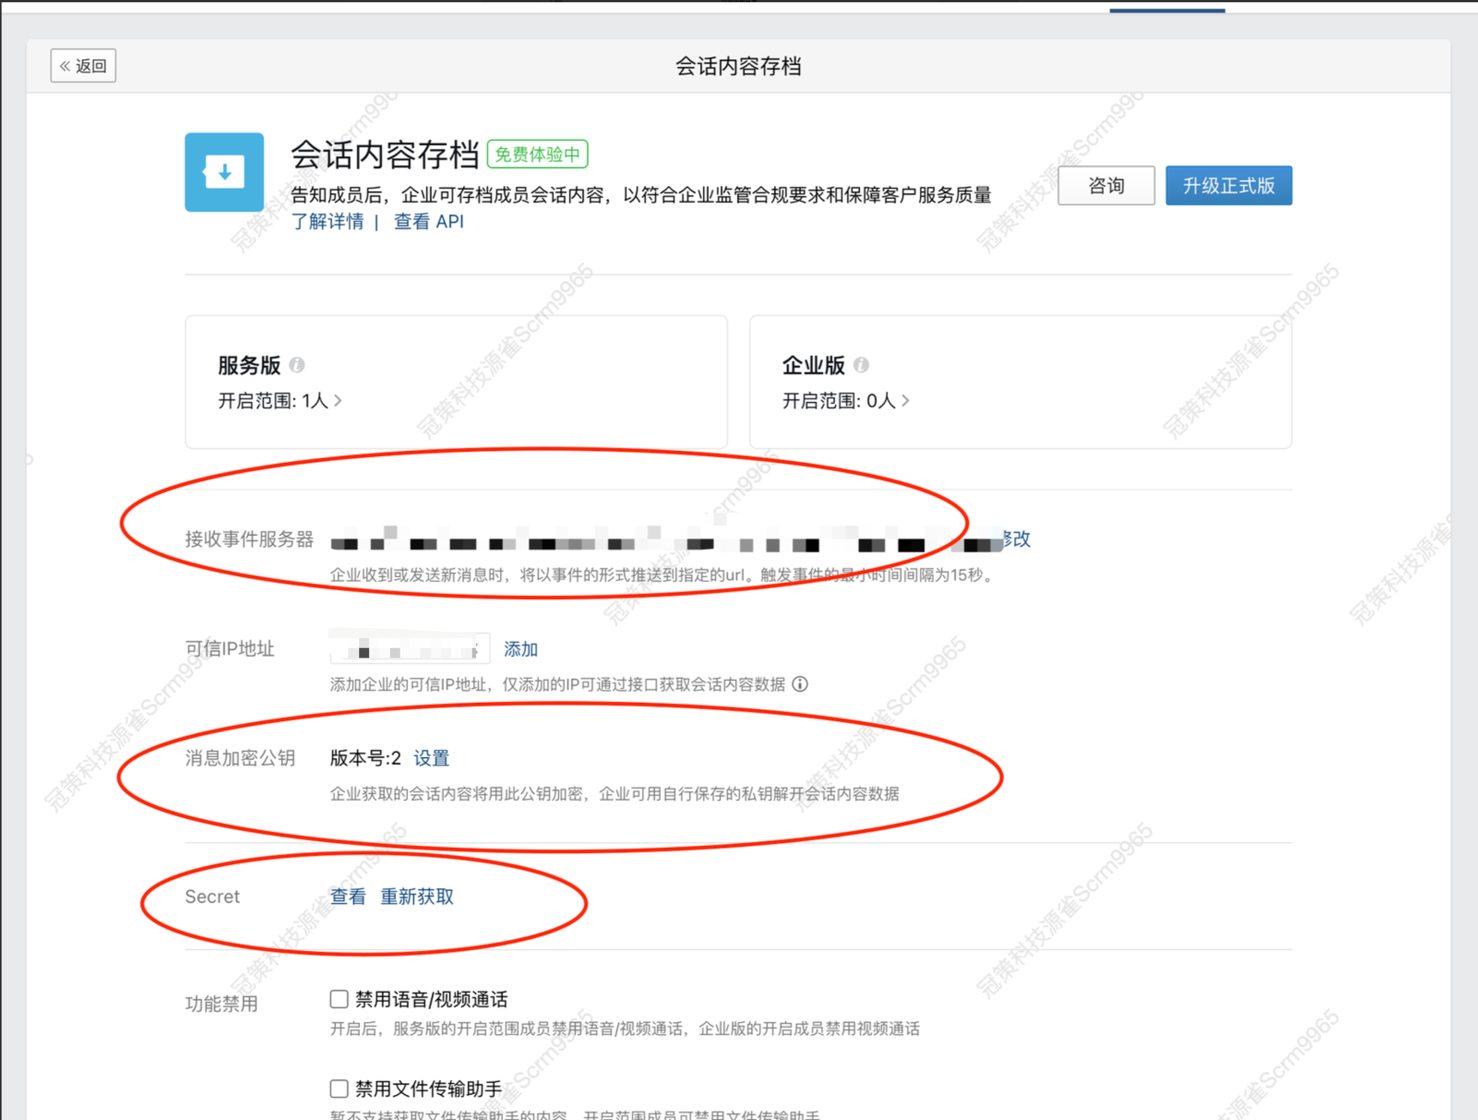Enable 禁用语音/视频通话 checkbox
This screenshot has width=1478, height=1120.
pos(339,999)
